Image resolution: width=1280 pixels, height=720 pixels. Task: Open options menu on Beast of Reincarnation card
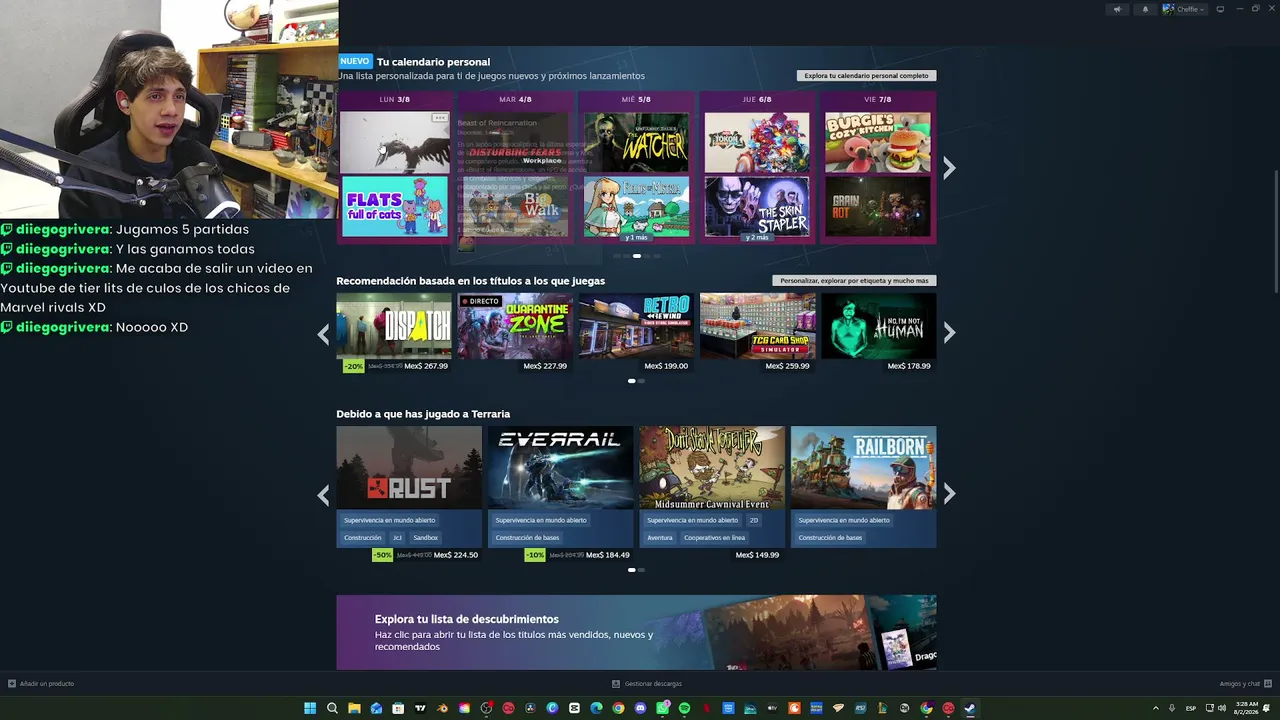(439, 118)
